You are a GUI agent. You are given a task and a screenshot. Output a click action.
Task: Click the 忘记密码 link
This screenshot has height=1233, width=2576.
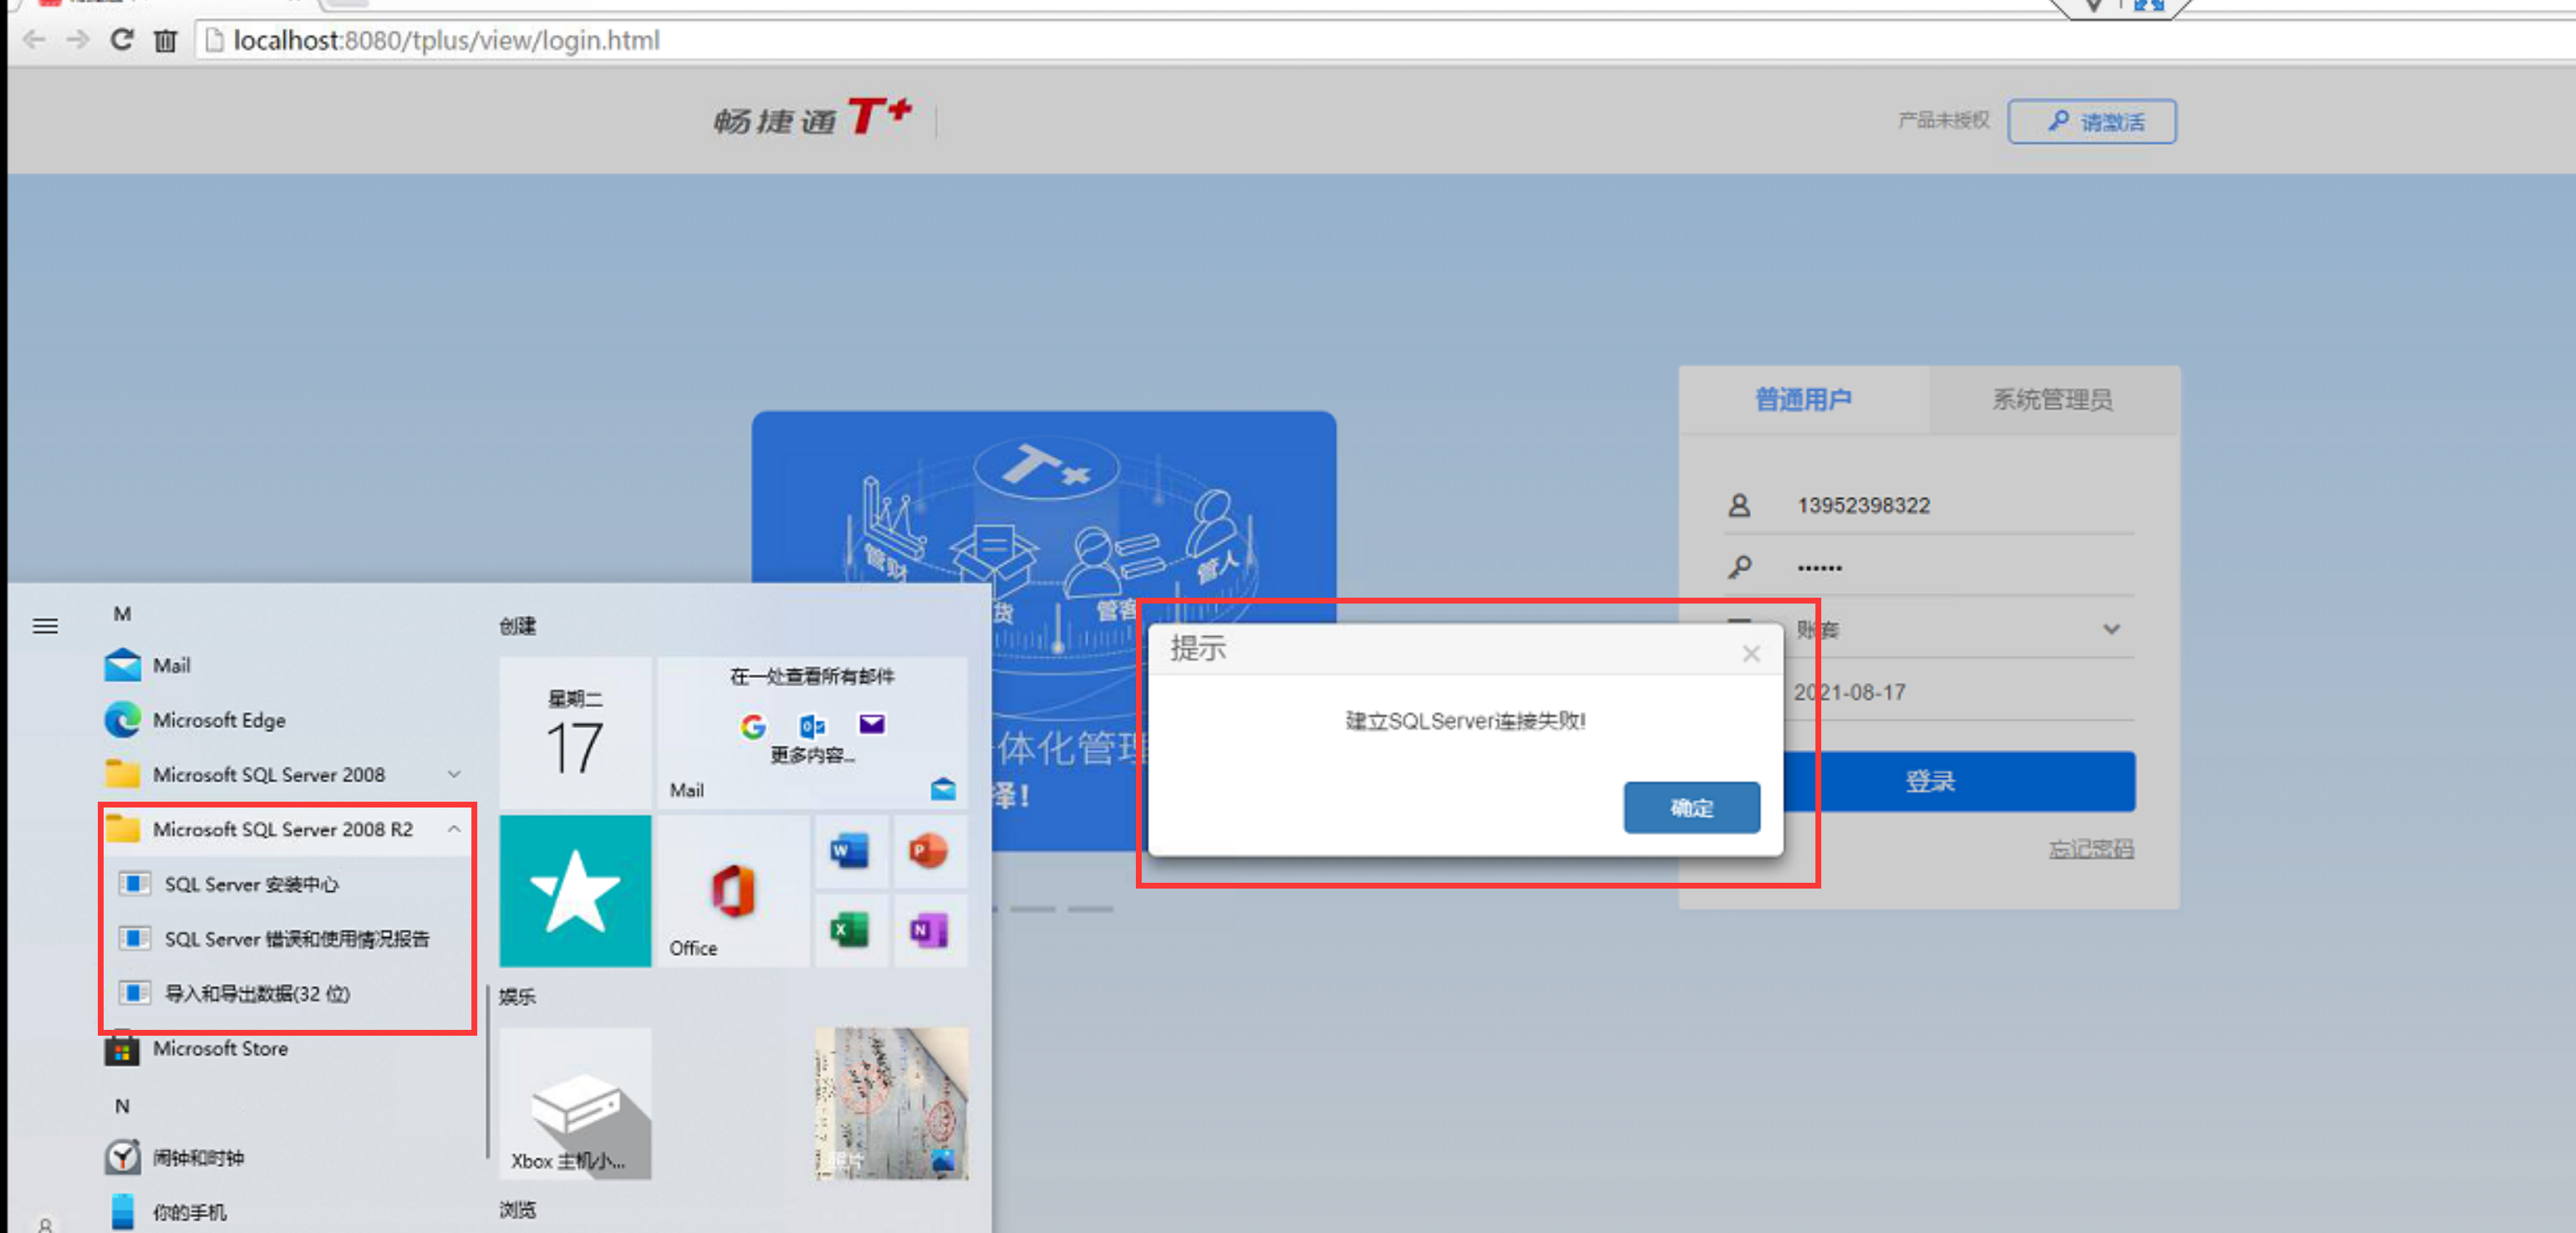pos(2091,849)
